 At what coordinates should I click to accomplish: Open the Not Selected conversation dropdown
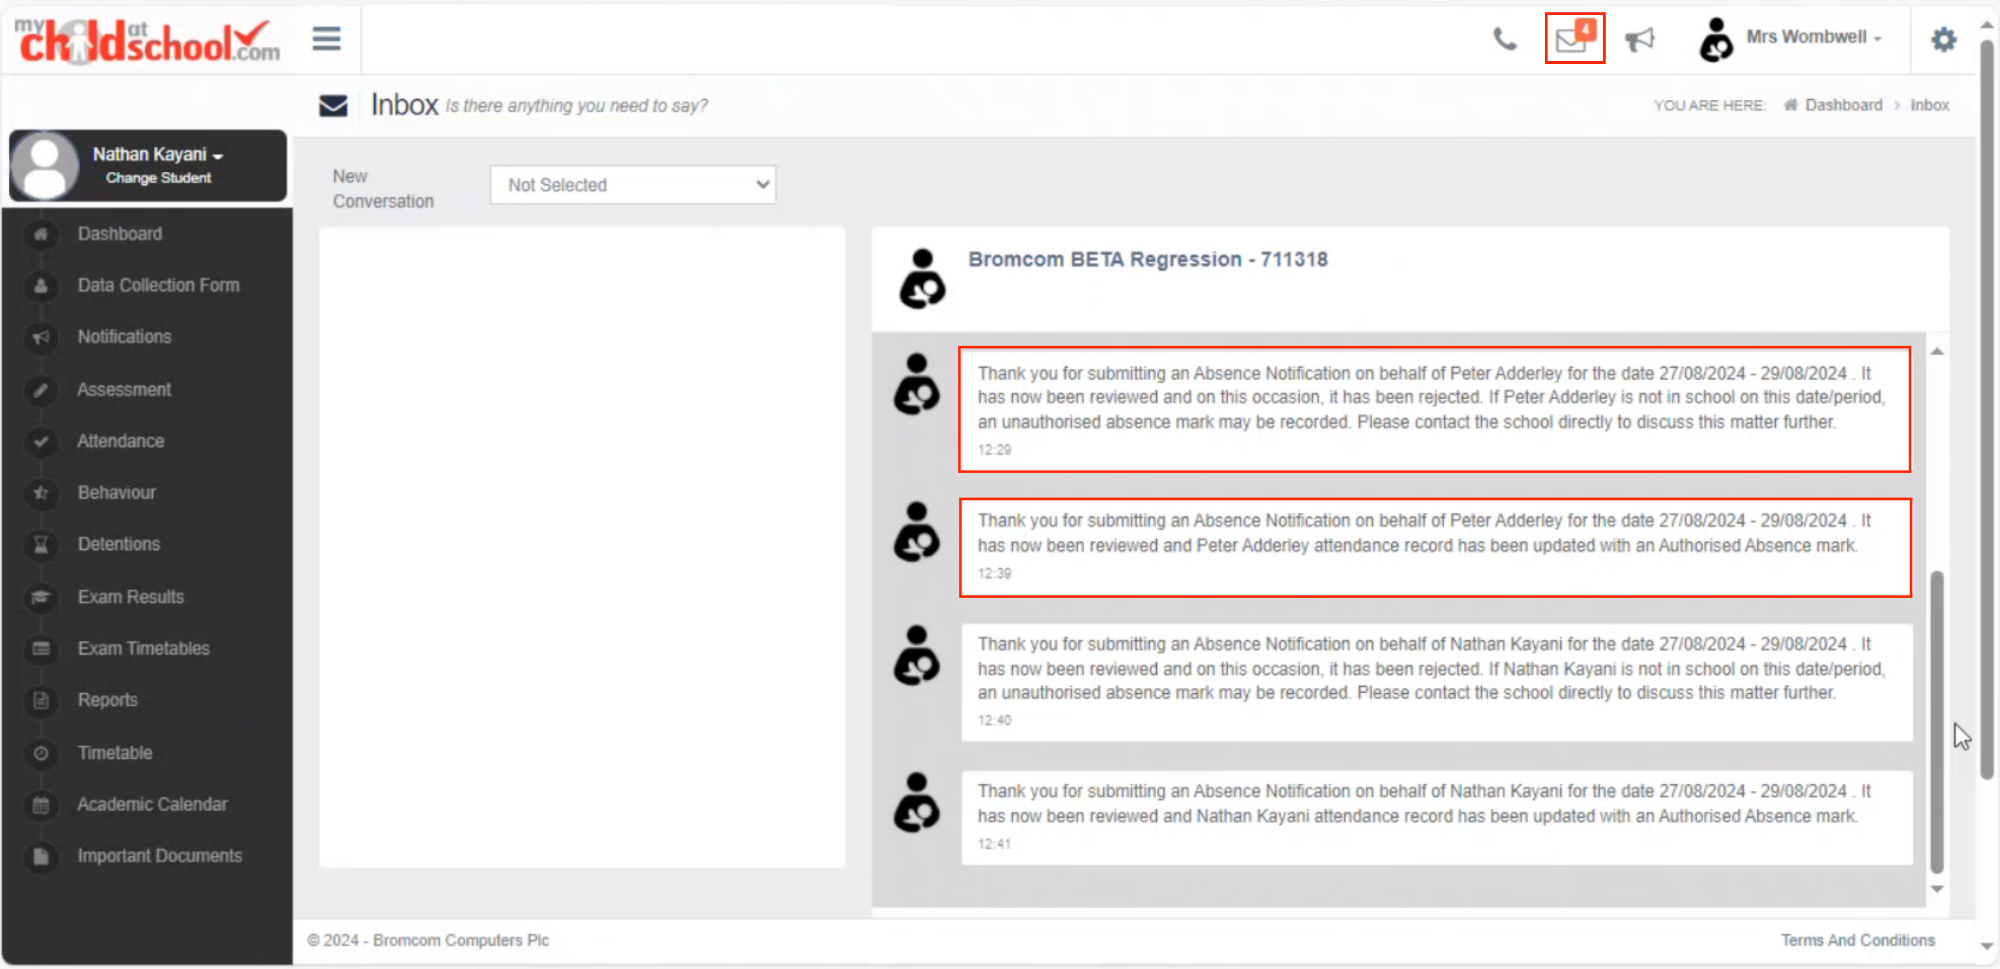click(632, 184)
